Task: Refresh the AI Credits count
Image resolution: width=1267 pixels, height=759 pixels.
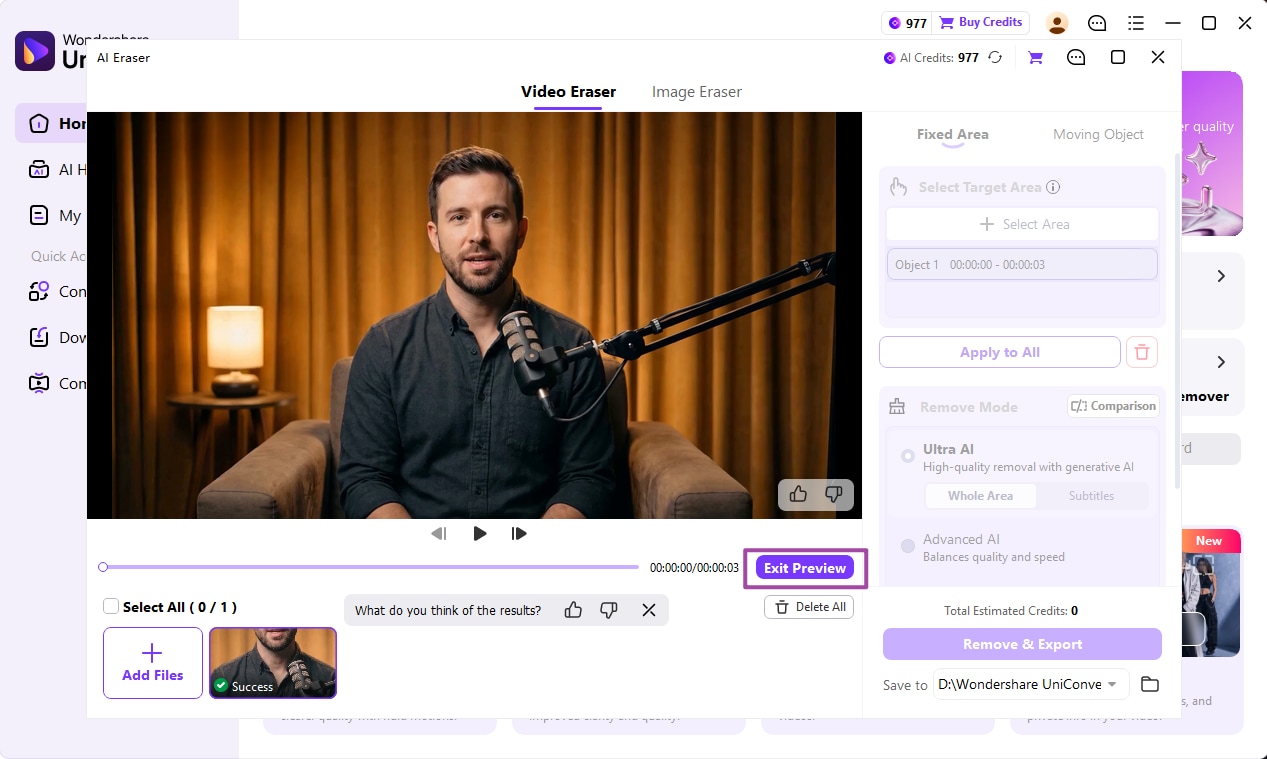Action: pos(995,58)
